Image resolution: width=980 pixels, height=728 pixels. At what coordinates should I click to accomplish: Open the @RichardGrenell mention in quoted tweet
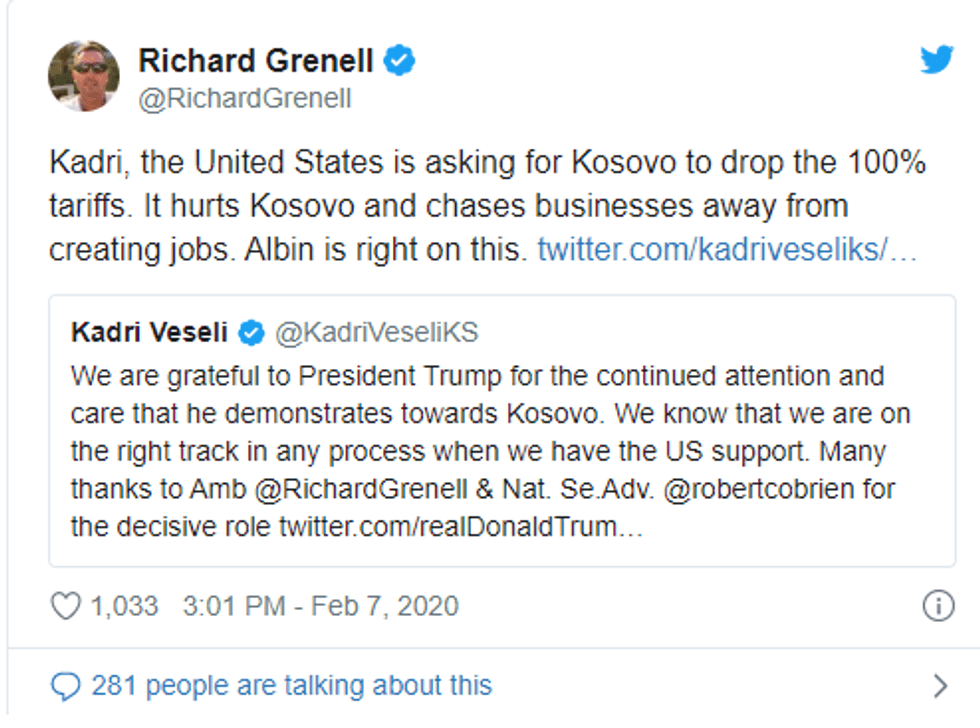337,490
